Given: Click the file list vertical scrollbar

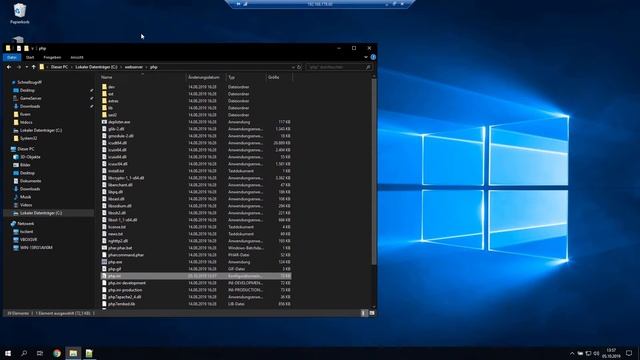Looking at the screenshot, I should tap(373, 171).
